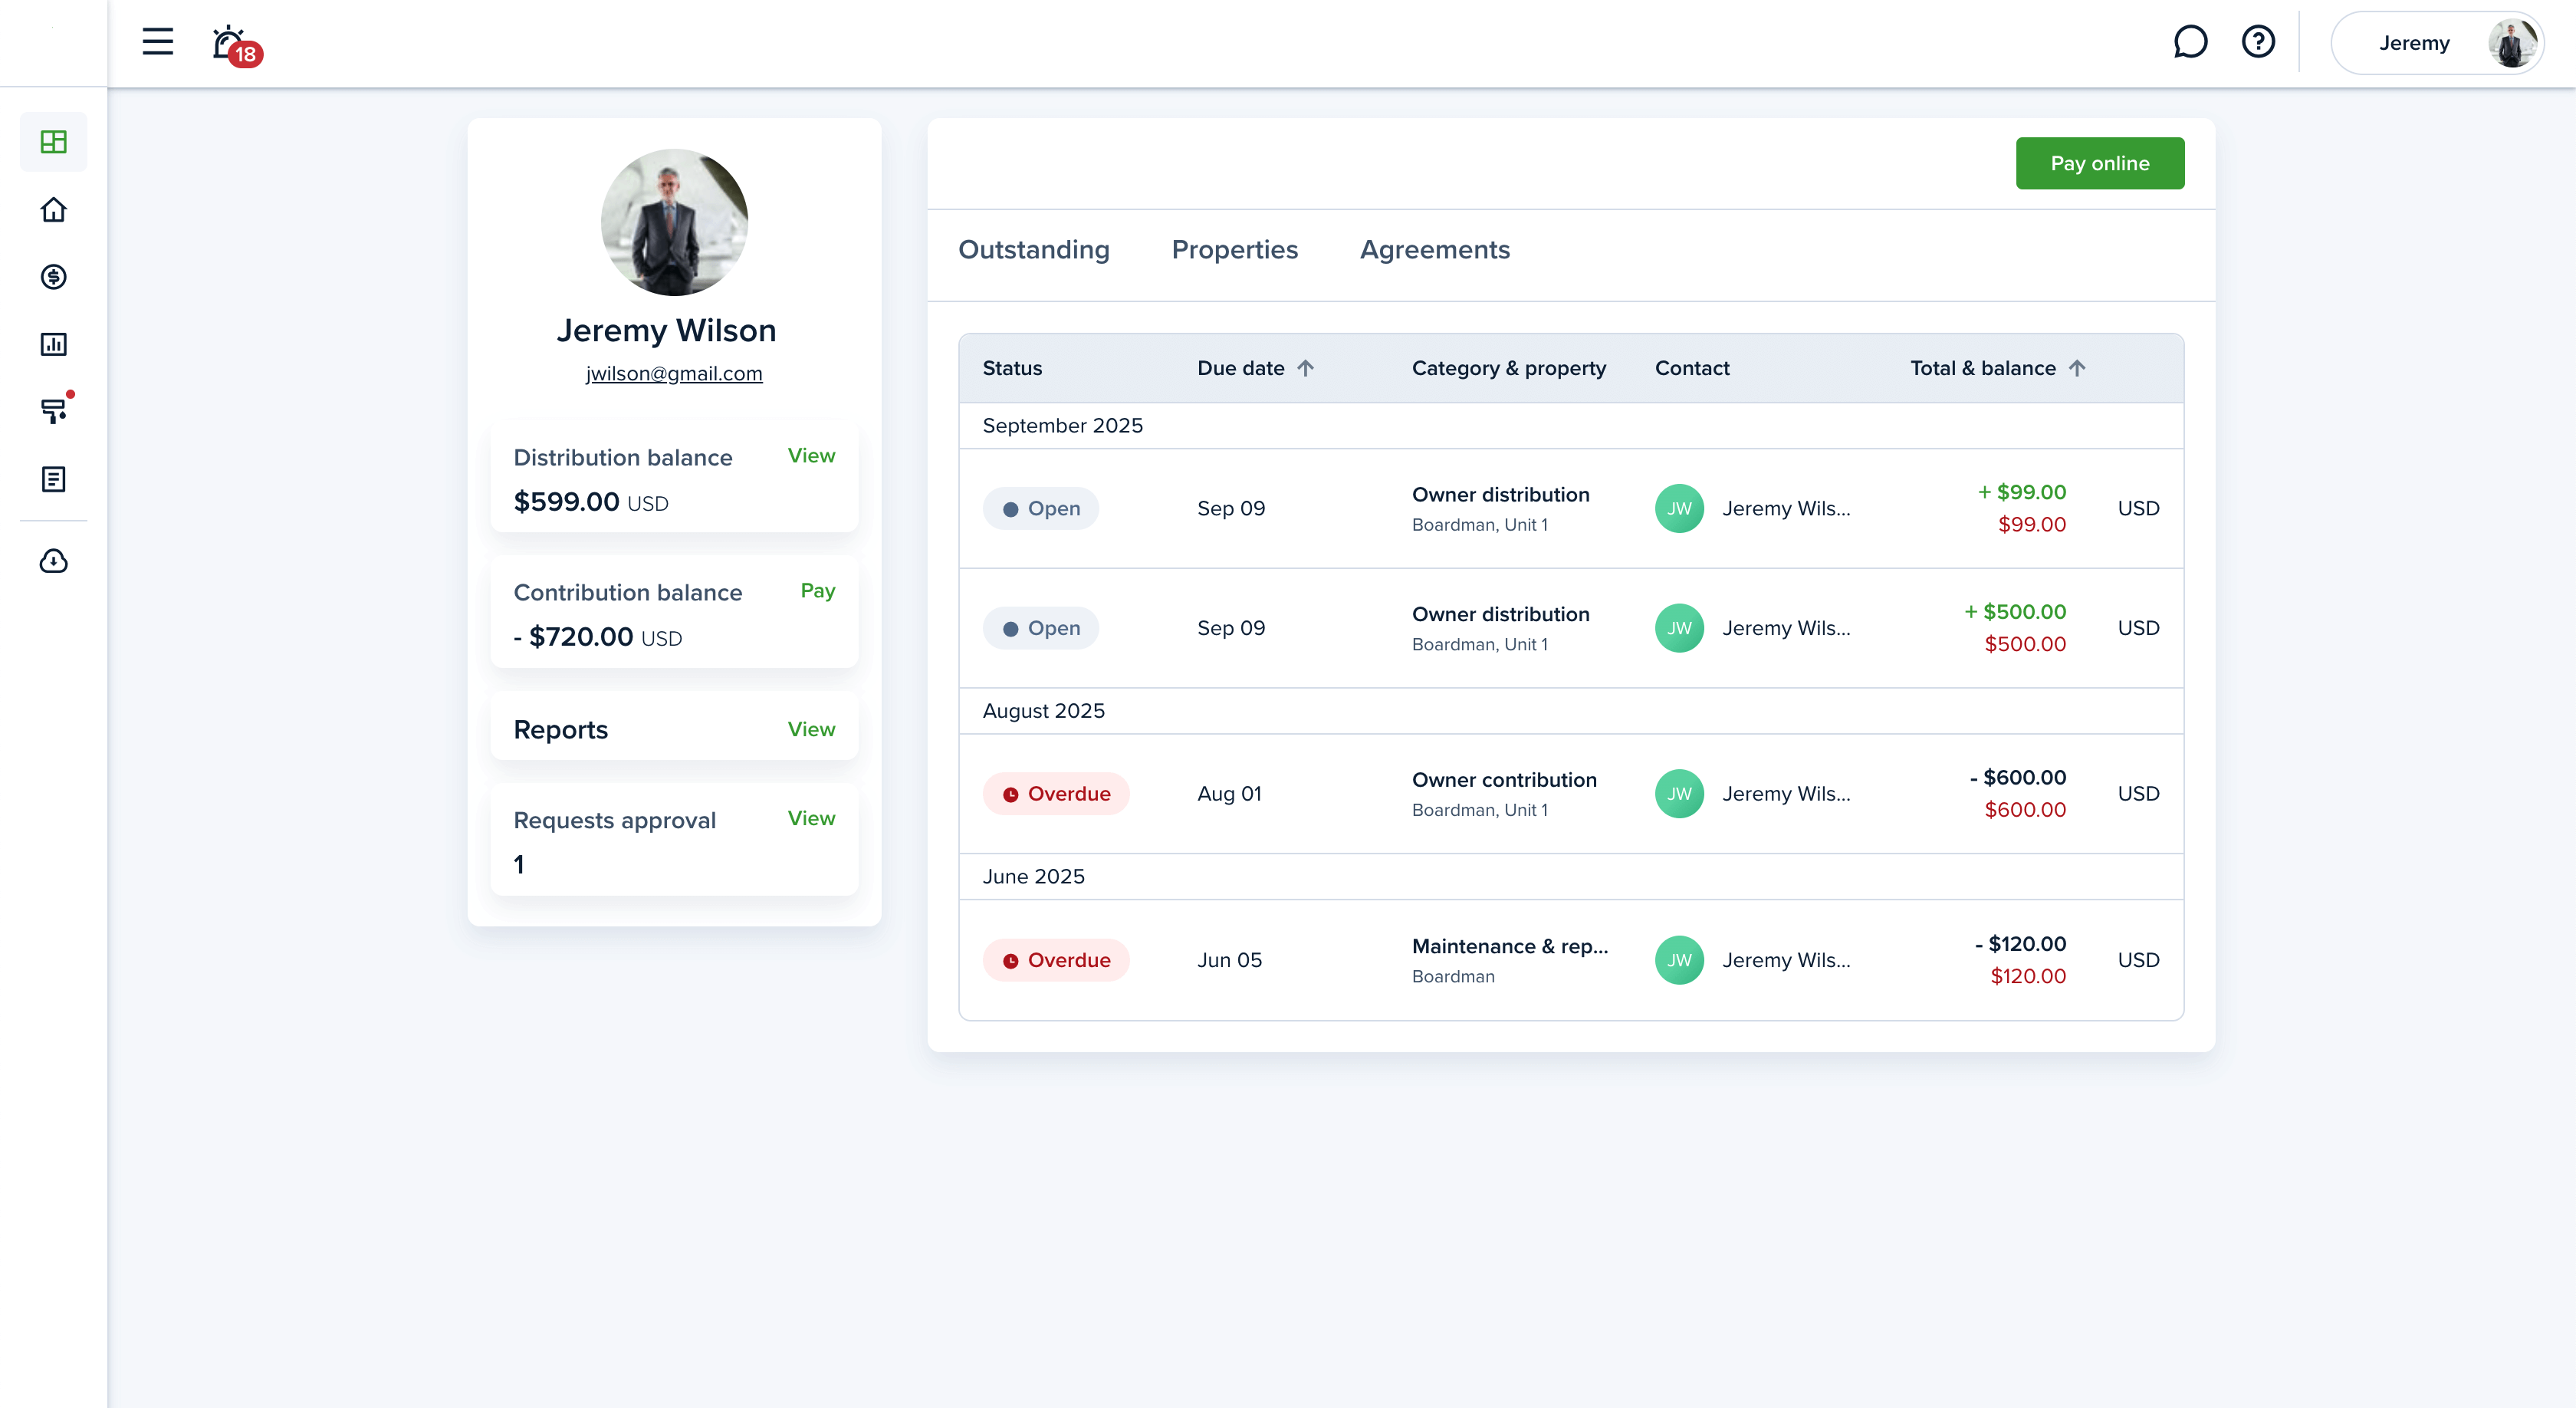Switch to the Properties tab
Screen dimensions: 2576x1408
(x=1234, y=250)
